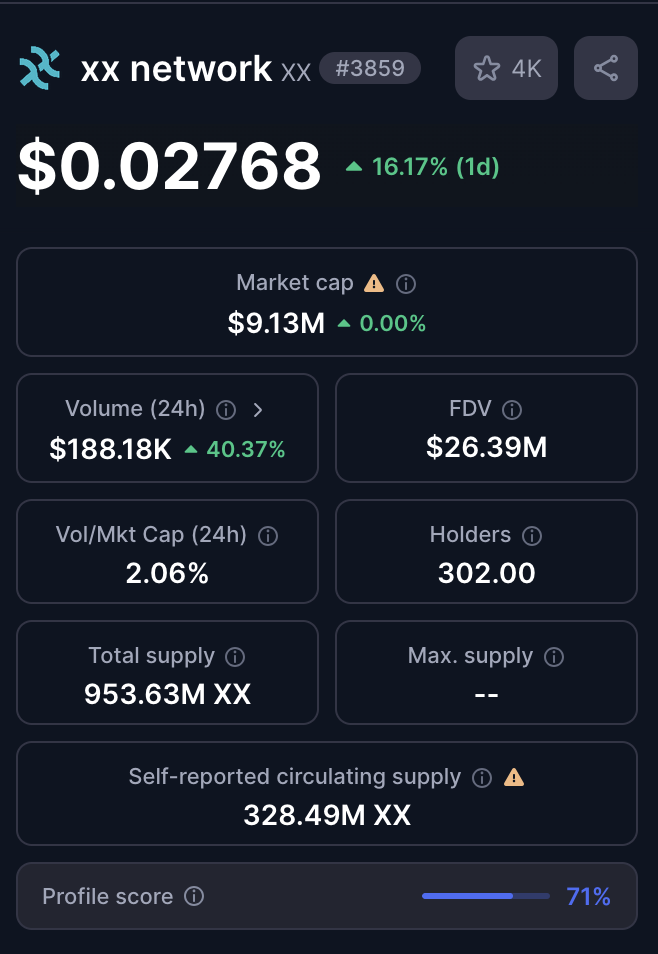Open Vol/Mkt Cap (24h) info icon
658x954 pixels.
[268, 536]
